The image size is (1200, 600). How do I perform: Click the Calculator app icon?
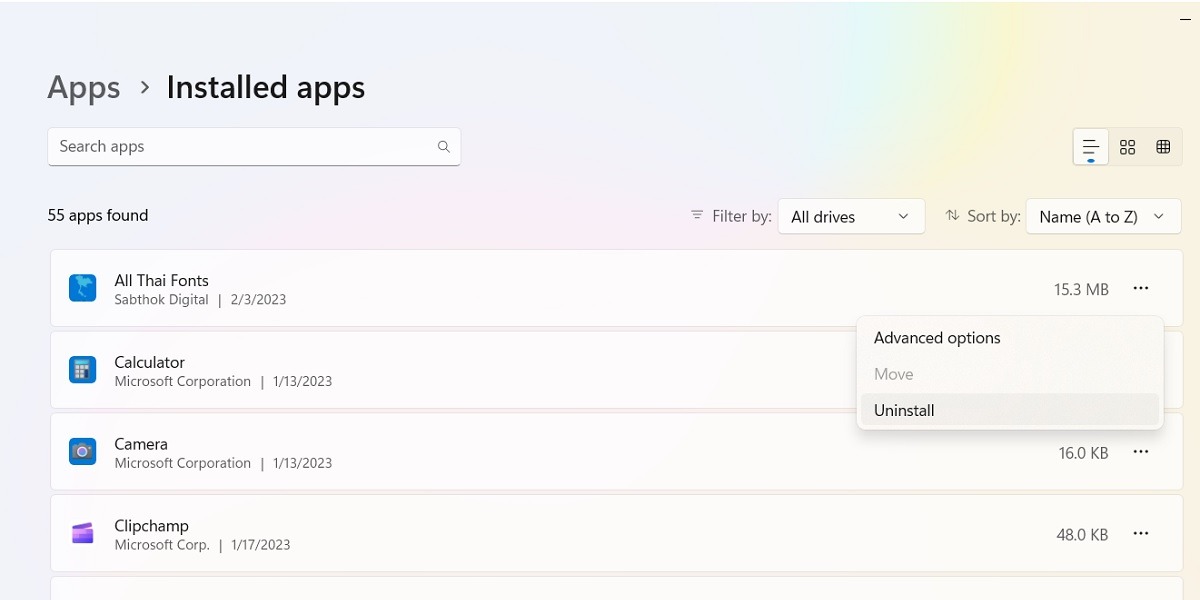coord(82,370)
